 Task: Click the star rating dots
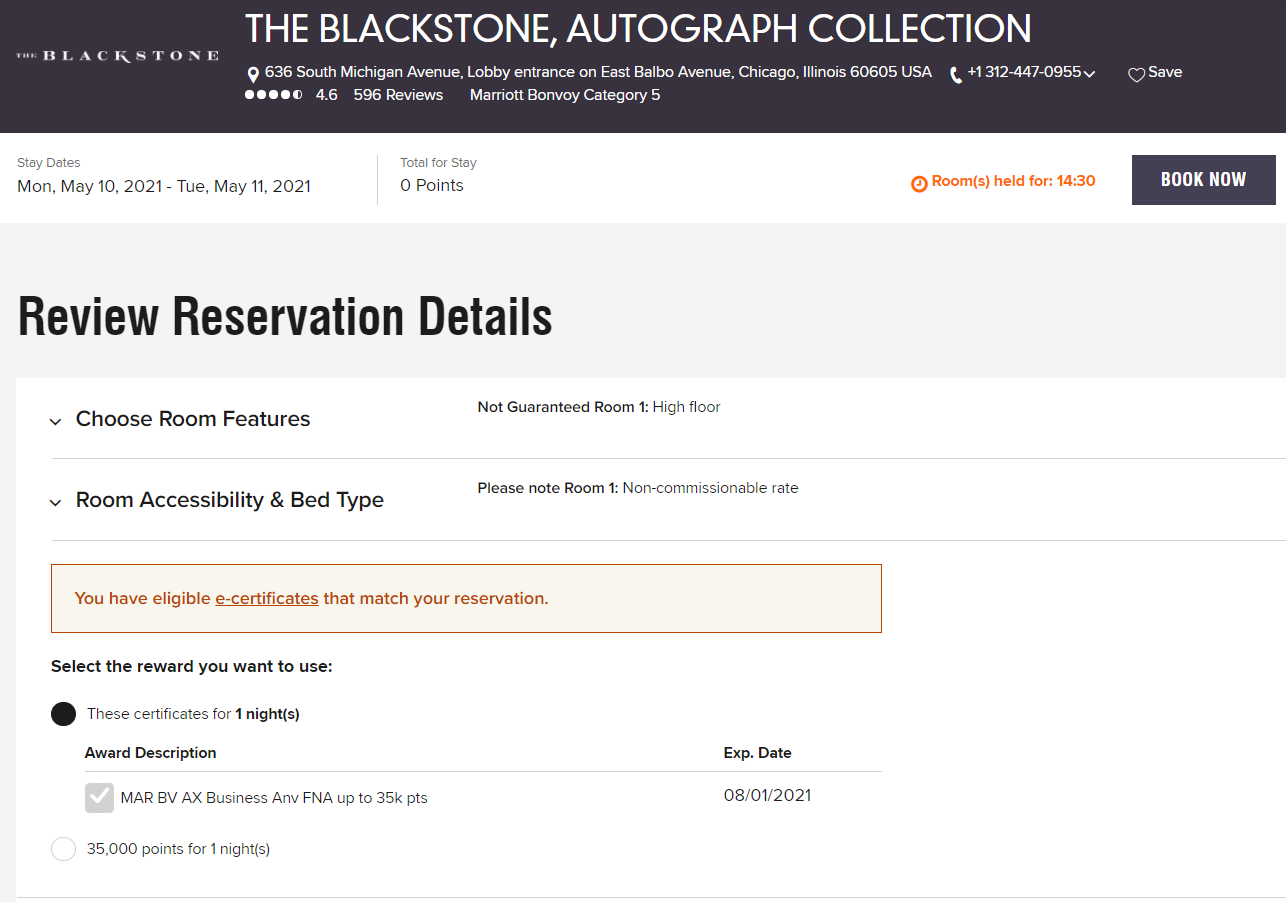point(273,95)
